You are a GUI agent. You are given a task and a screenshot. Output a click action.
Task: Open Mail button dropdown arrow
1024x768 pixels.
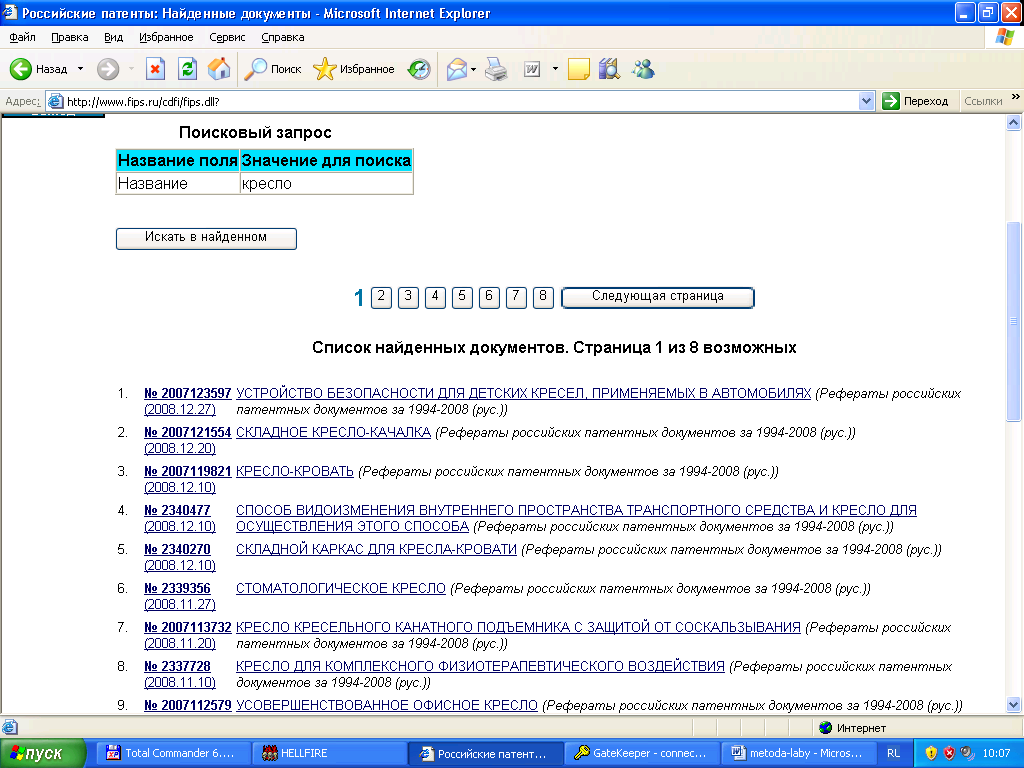[473, 69]
